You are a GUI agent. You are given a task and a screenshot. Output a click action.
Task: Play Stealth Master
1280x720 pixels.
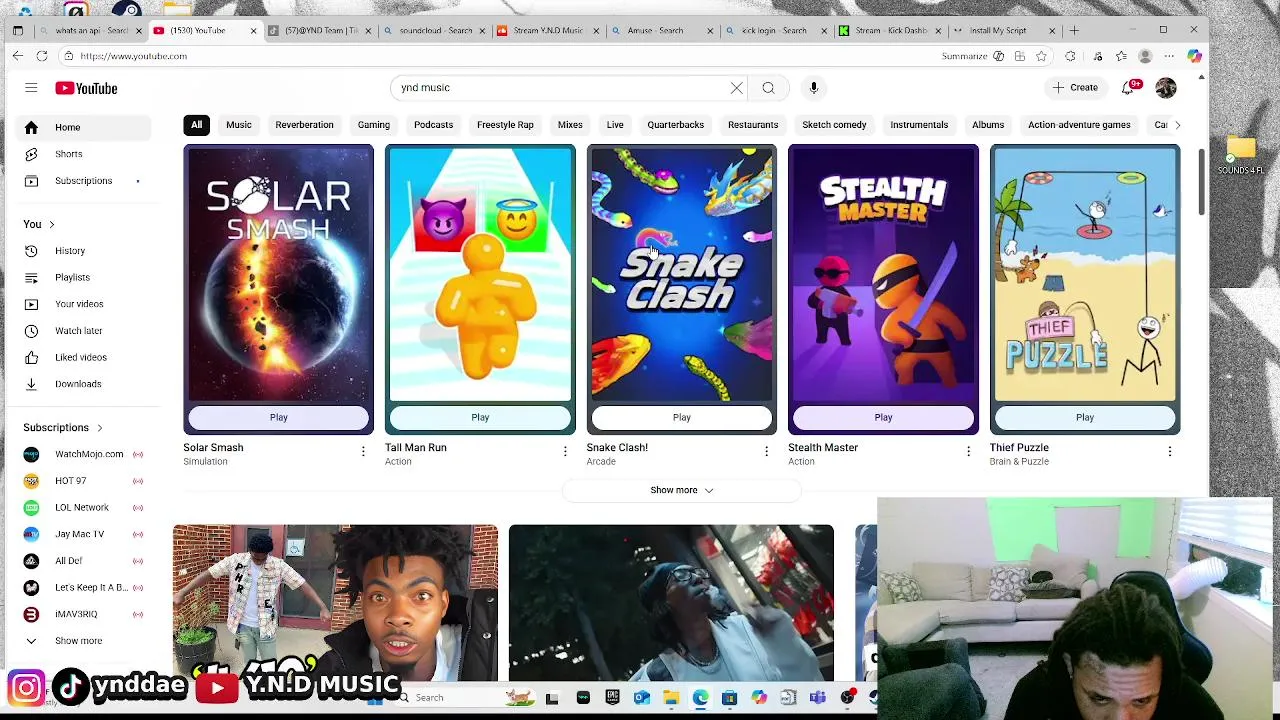pyautogui.click(x=883, y=417)
